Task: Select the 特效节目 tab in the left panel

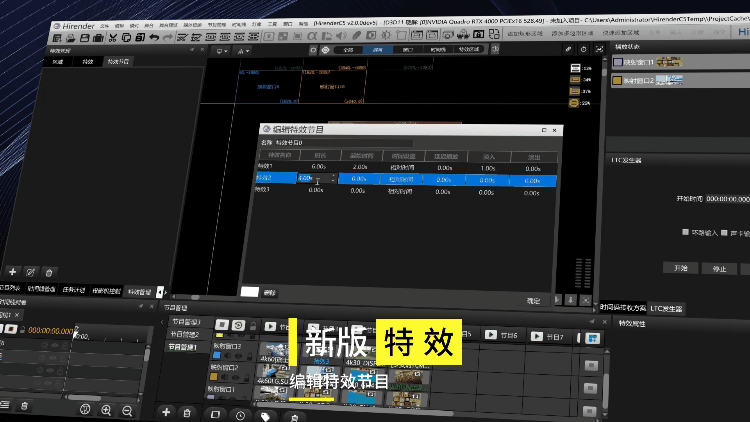Action: [118, 62]
